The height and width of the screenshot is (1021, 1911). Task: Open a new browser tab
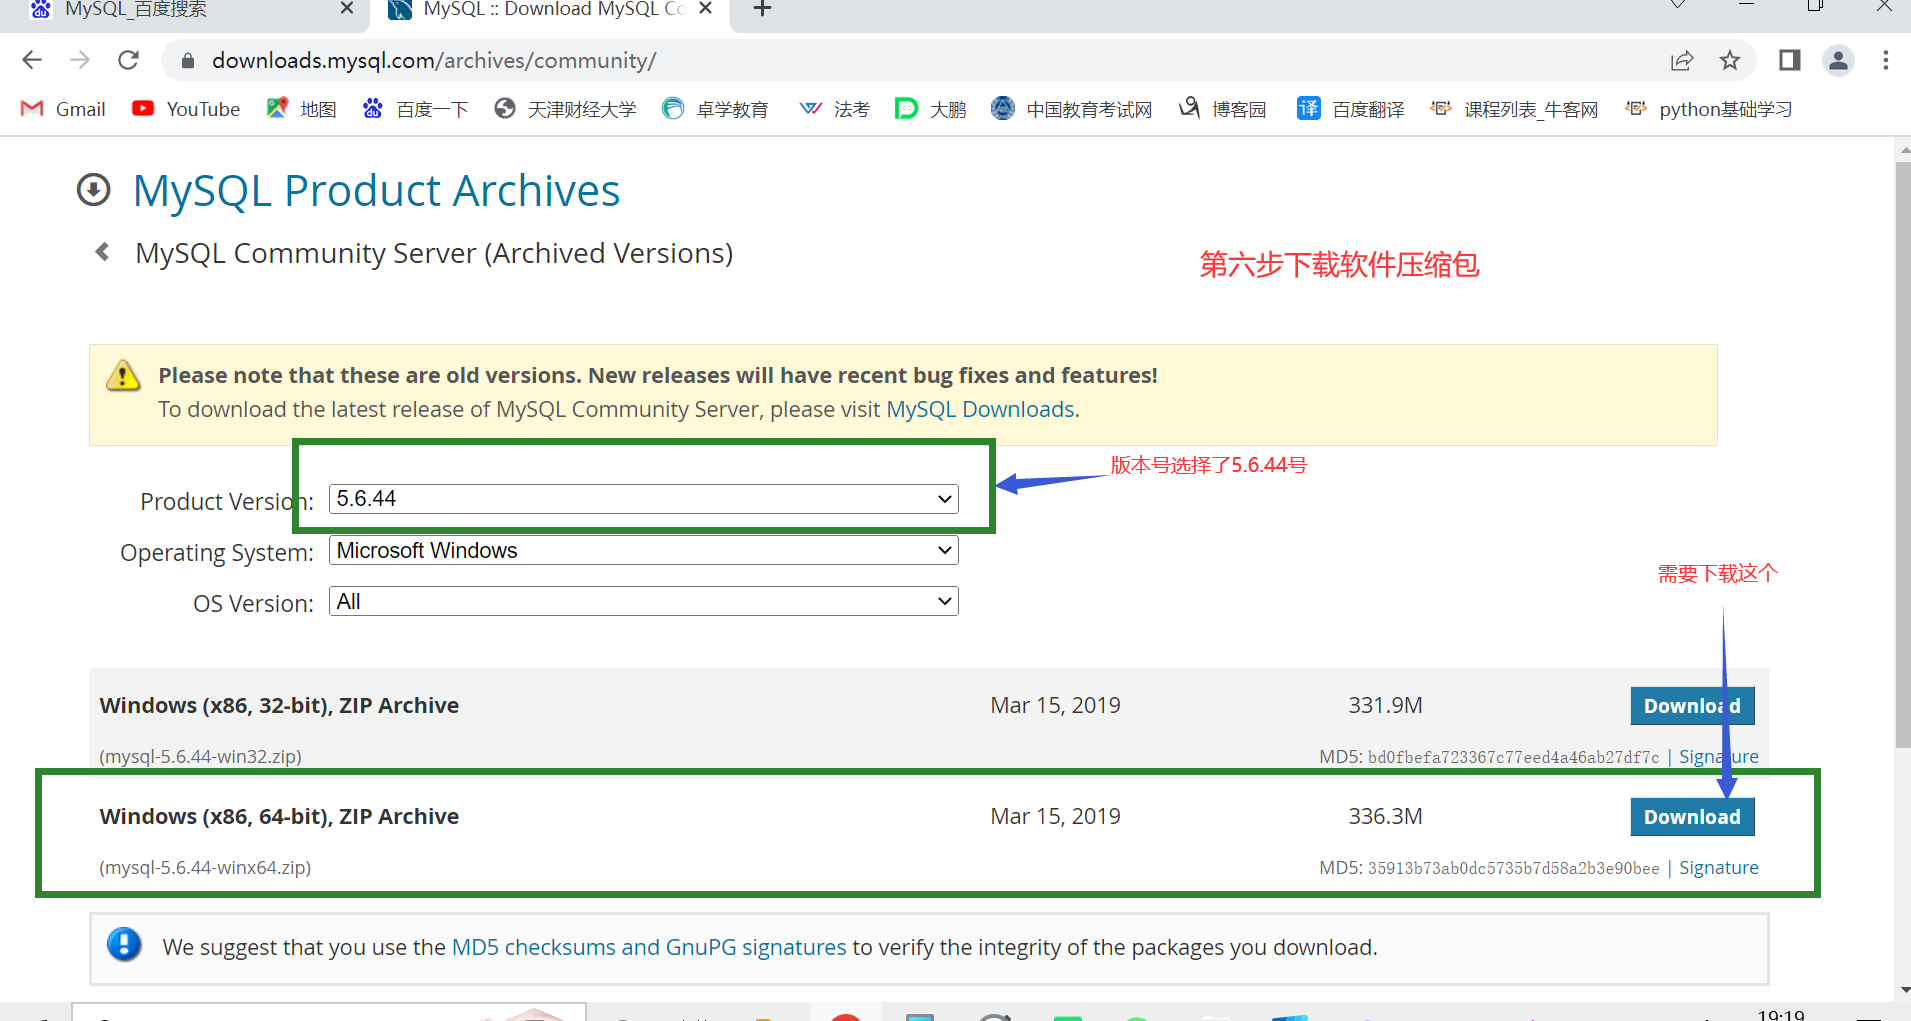pyautogui.click(x=762, y=9)
